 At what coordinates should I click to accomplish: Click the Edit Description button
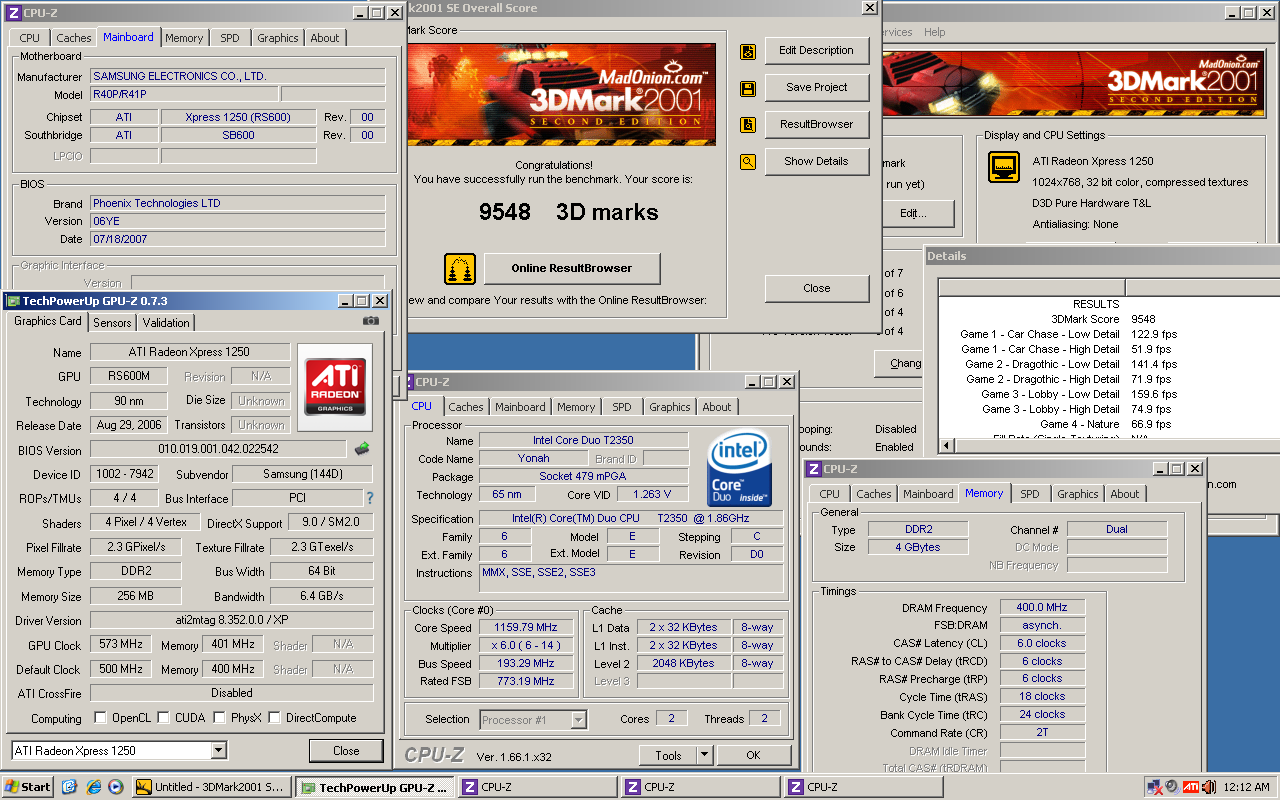point(817,51)
